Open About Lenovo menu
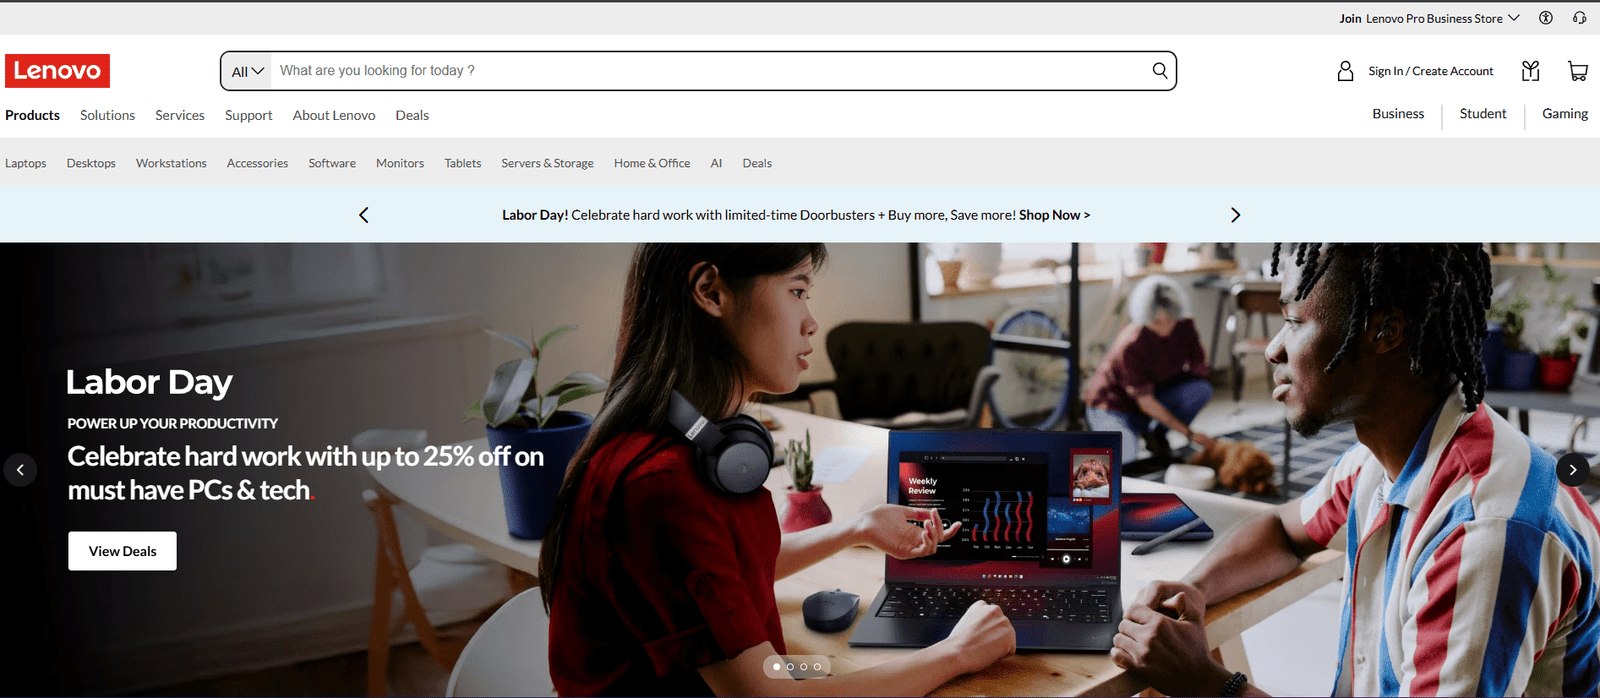The height and width of the screenshot is (698, 1600). tap(334, 115)
